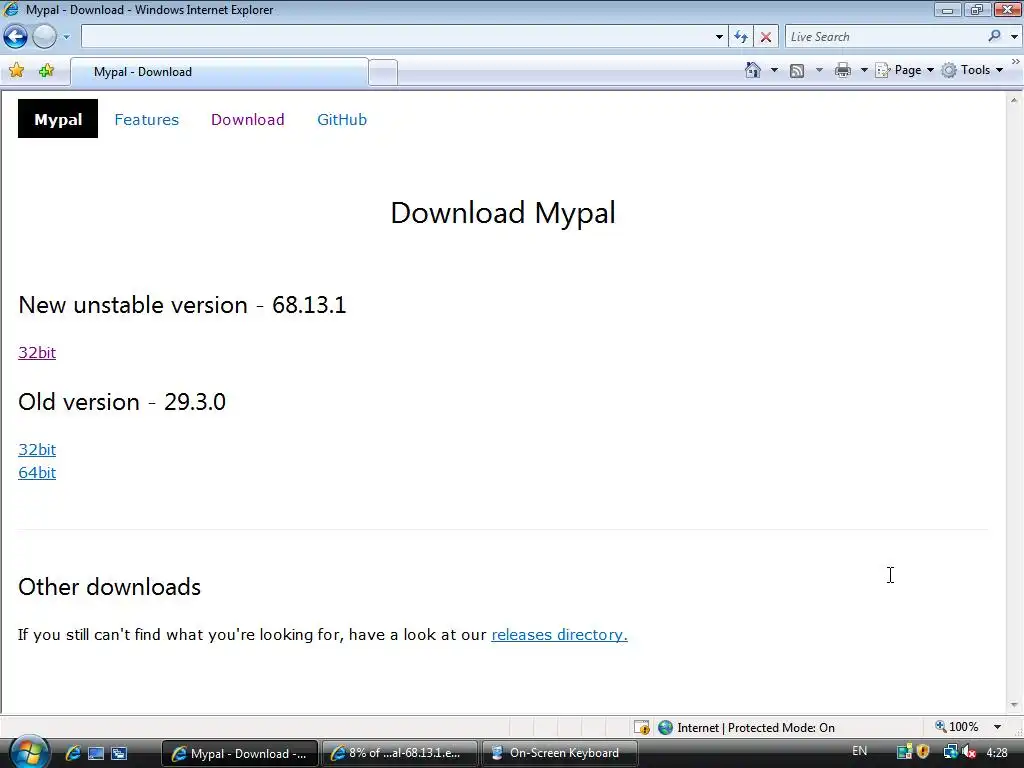This screenshot has width=1024, height=768.
Task: Print the page with printer icon
Action: (843, 70)
